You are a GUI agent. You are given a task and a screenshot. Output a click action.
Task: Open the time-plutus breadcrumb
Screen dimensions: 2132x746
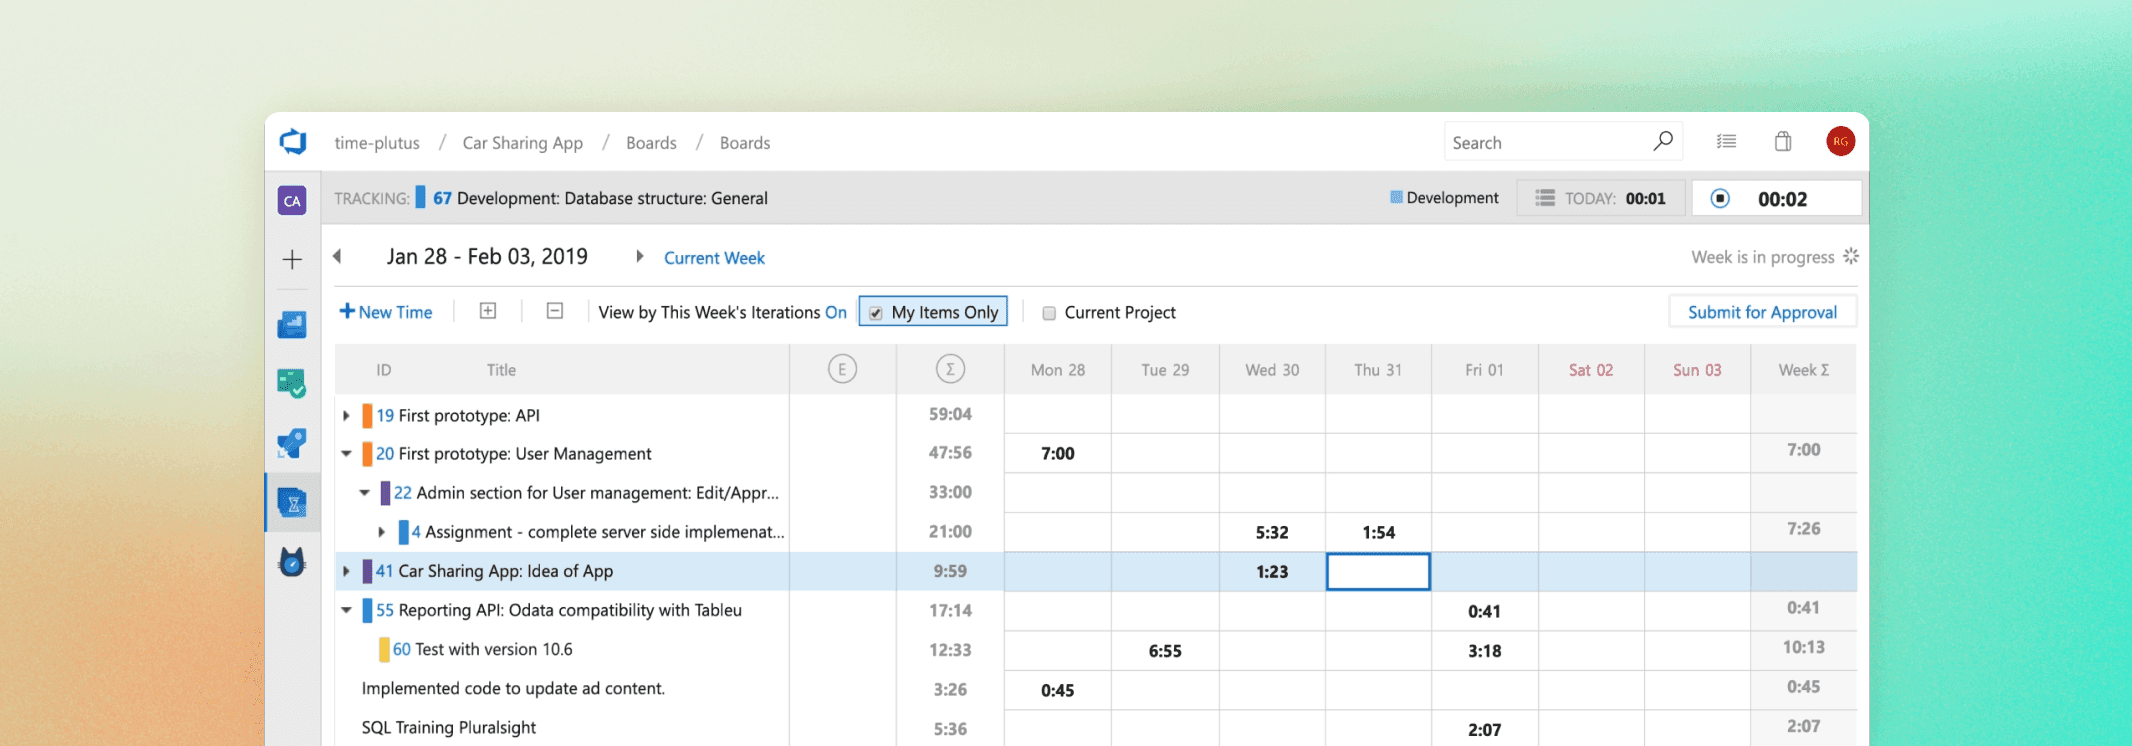[x=377, y=143]
